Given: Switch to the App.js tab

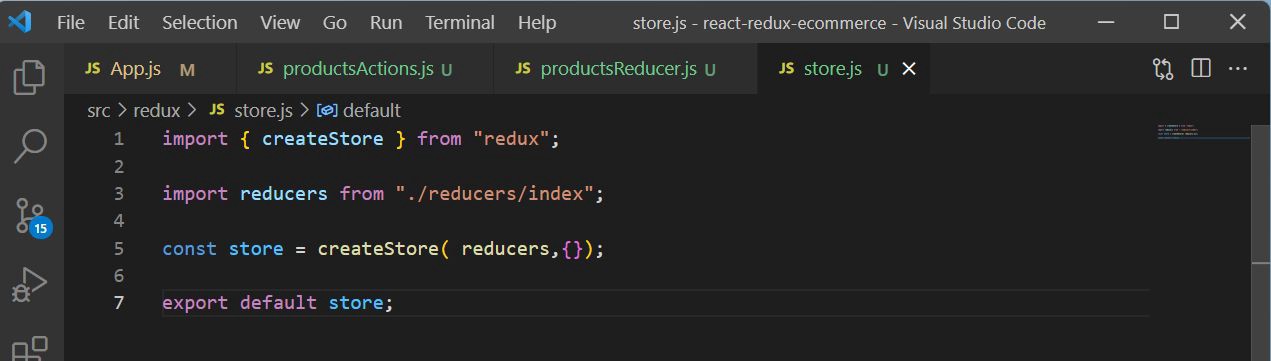Looking at the screenshot, I should tap(151, 69).
